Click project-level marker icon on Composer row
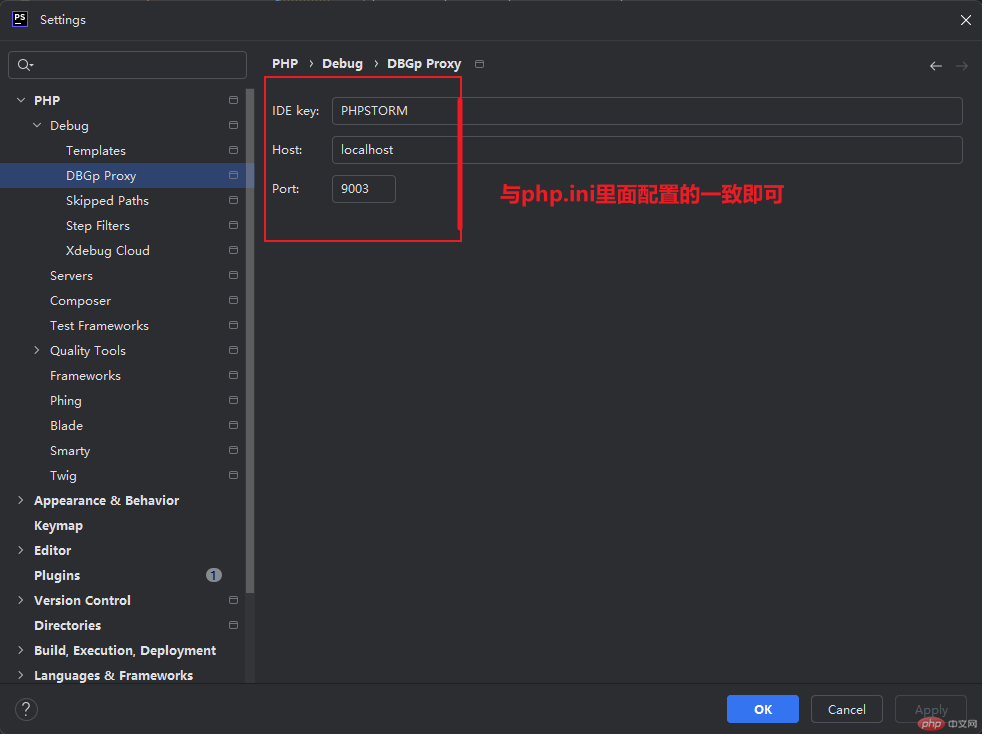982x734 pixels. [234, 300]
